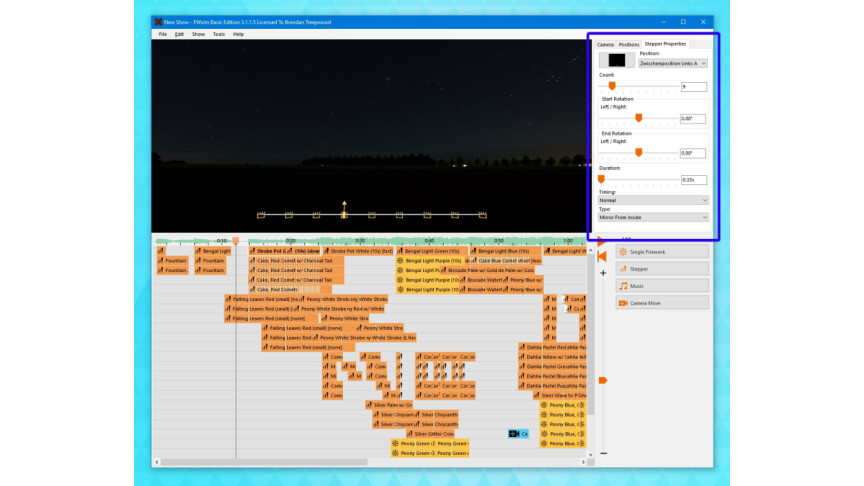Click the Duration 0.33s field

tap(694, 180)
